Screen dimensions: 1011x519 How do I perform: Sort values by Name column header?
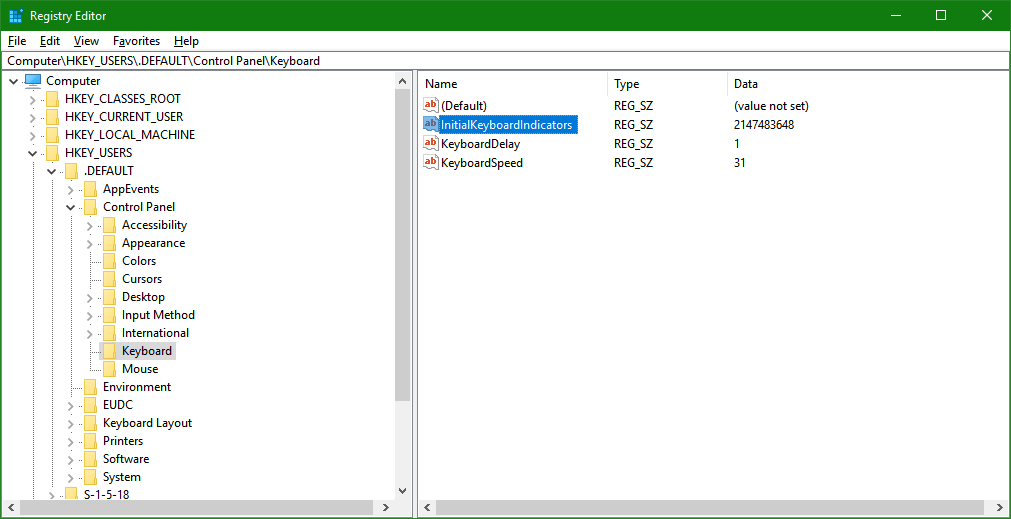coord(513,84)
